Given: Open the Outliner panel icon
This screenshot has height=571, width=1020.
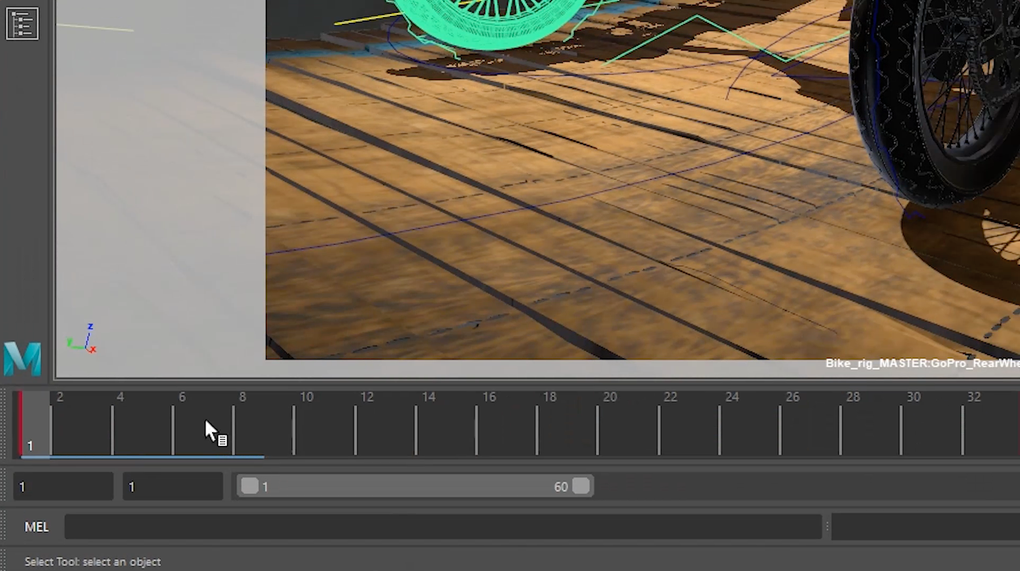Looking at the screenshot, I should click(22, 24).
